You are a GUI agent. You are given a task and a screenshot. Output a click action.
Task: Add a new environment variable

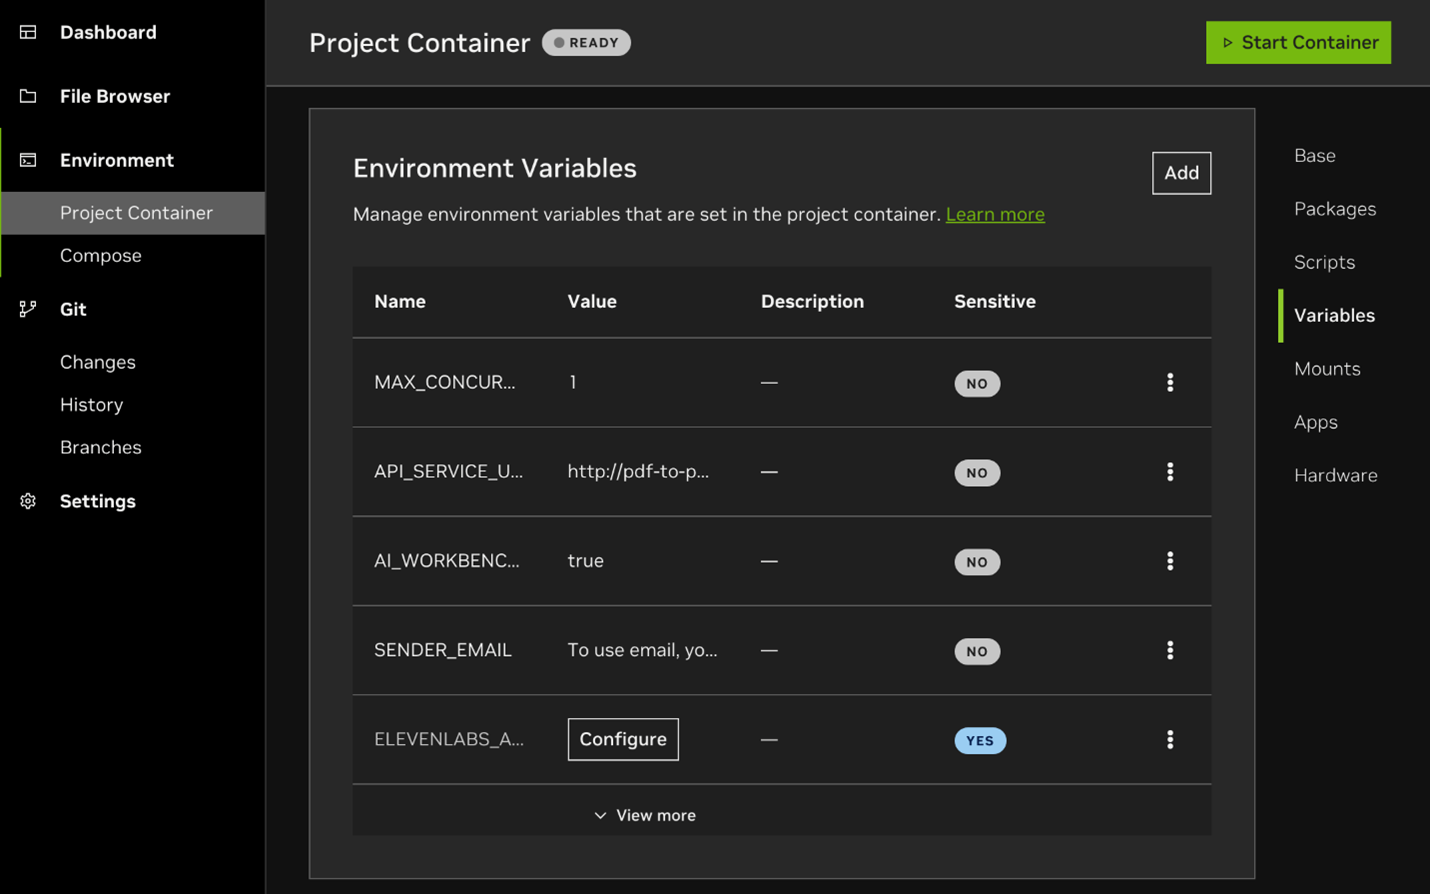click(1181, 173)
